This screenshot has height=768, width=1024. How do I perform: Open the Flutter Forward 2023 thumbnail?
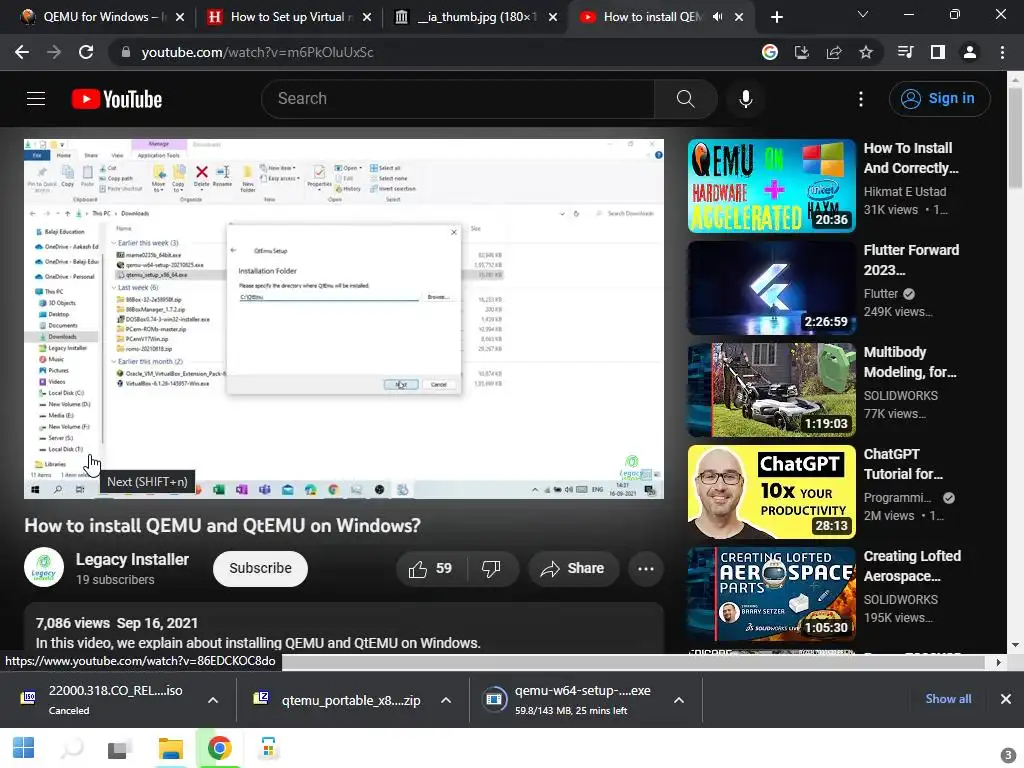click(771, 288)
